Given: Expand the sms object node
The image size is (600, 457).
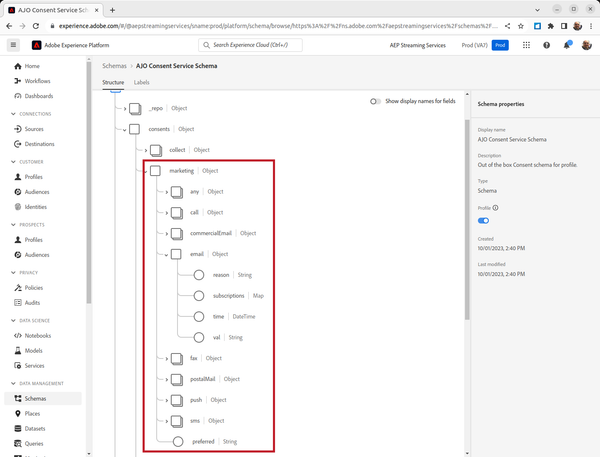Looking at the screenshot, I should coord(166,421).
